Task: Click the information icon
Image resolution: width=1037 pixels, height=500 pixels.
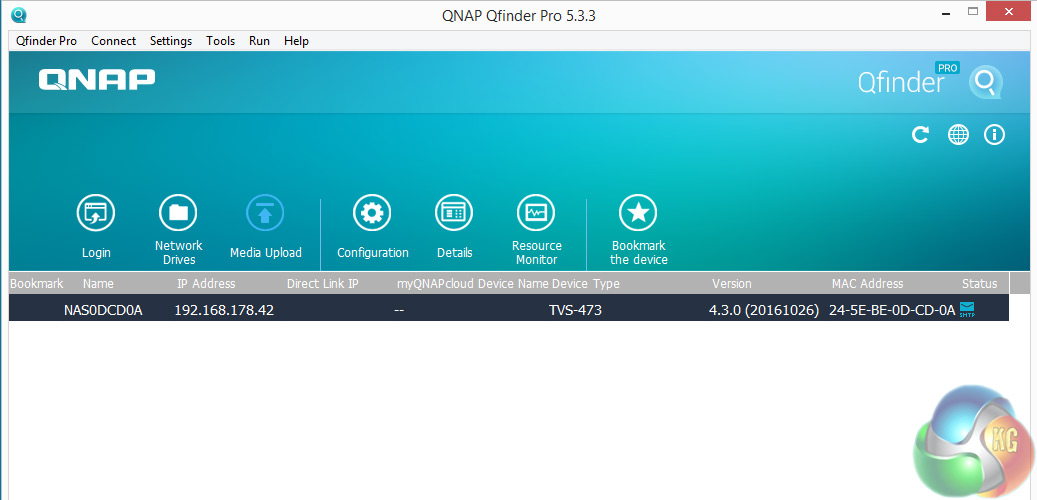Action: point(994,135)
